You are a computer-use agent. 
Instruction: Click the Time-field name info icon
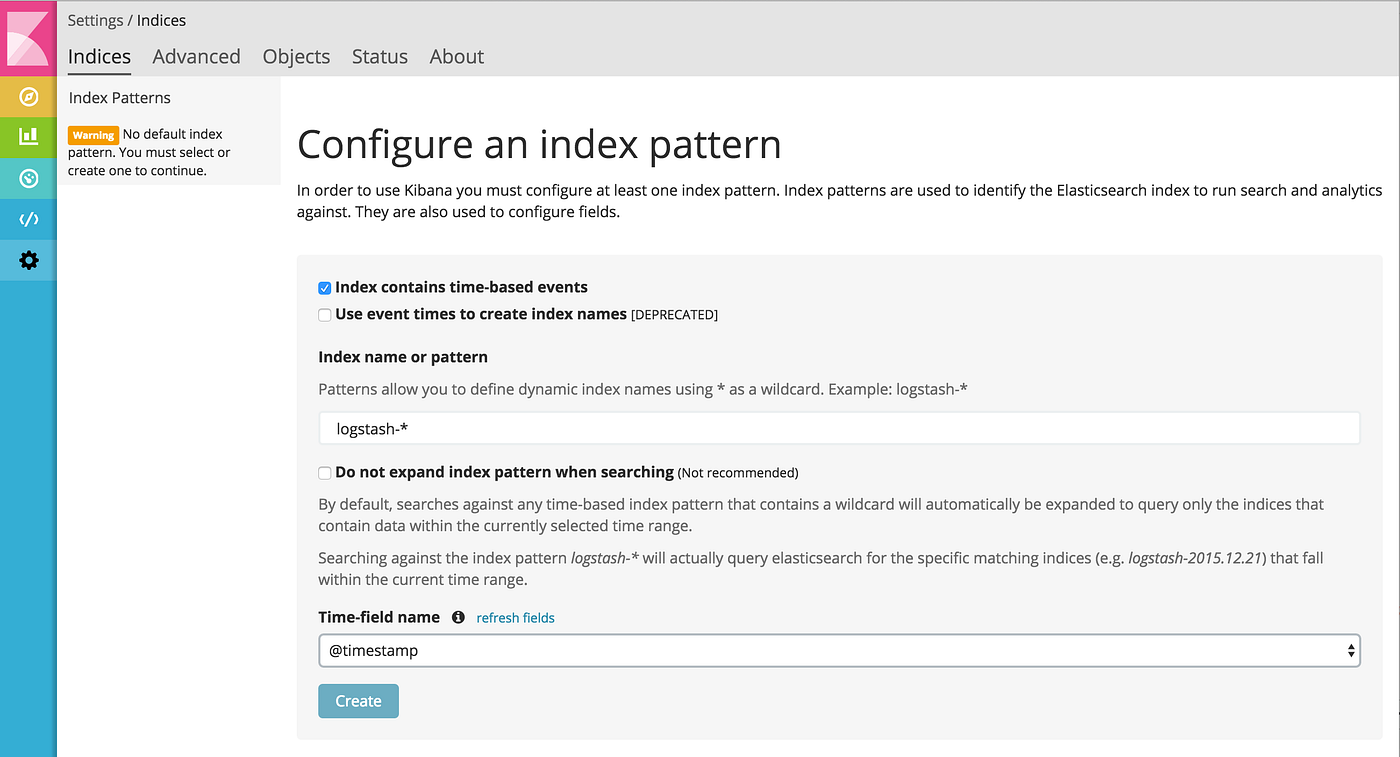(x=458, y=618)
